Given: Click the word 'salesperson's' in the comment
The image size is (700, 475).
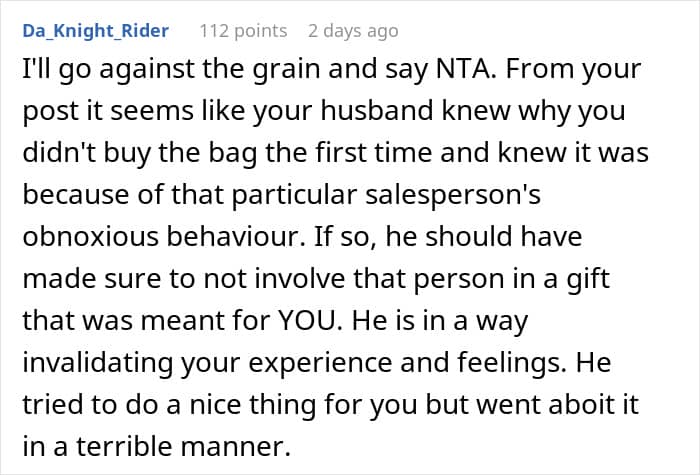Looking at the screenshot, I should [453, 195].
